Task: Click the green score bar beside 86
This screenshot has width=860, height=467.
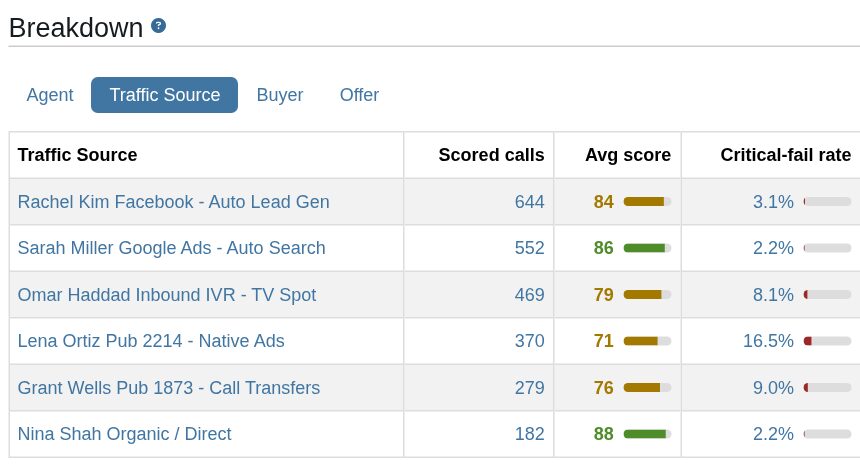Action: pos(647,248)
